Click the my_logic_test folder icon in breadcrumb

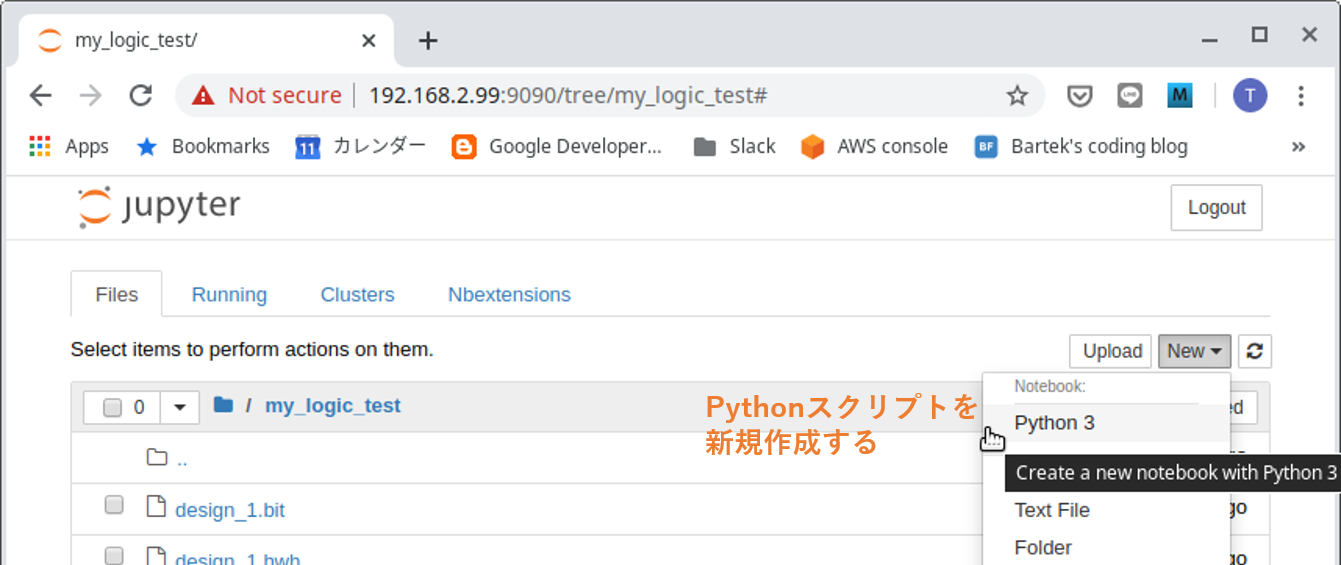(223, 405)
